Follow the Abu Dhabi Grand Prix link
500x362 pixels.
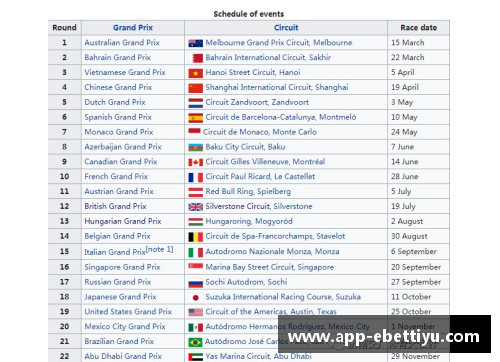(x=123, y=356)
